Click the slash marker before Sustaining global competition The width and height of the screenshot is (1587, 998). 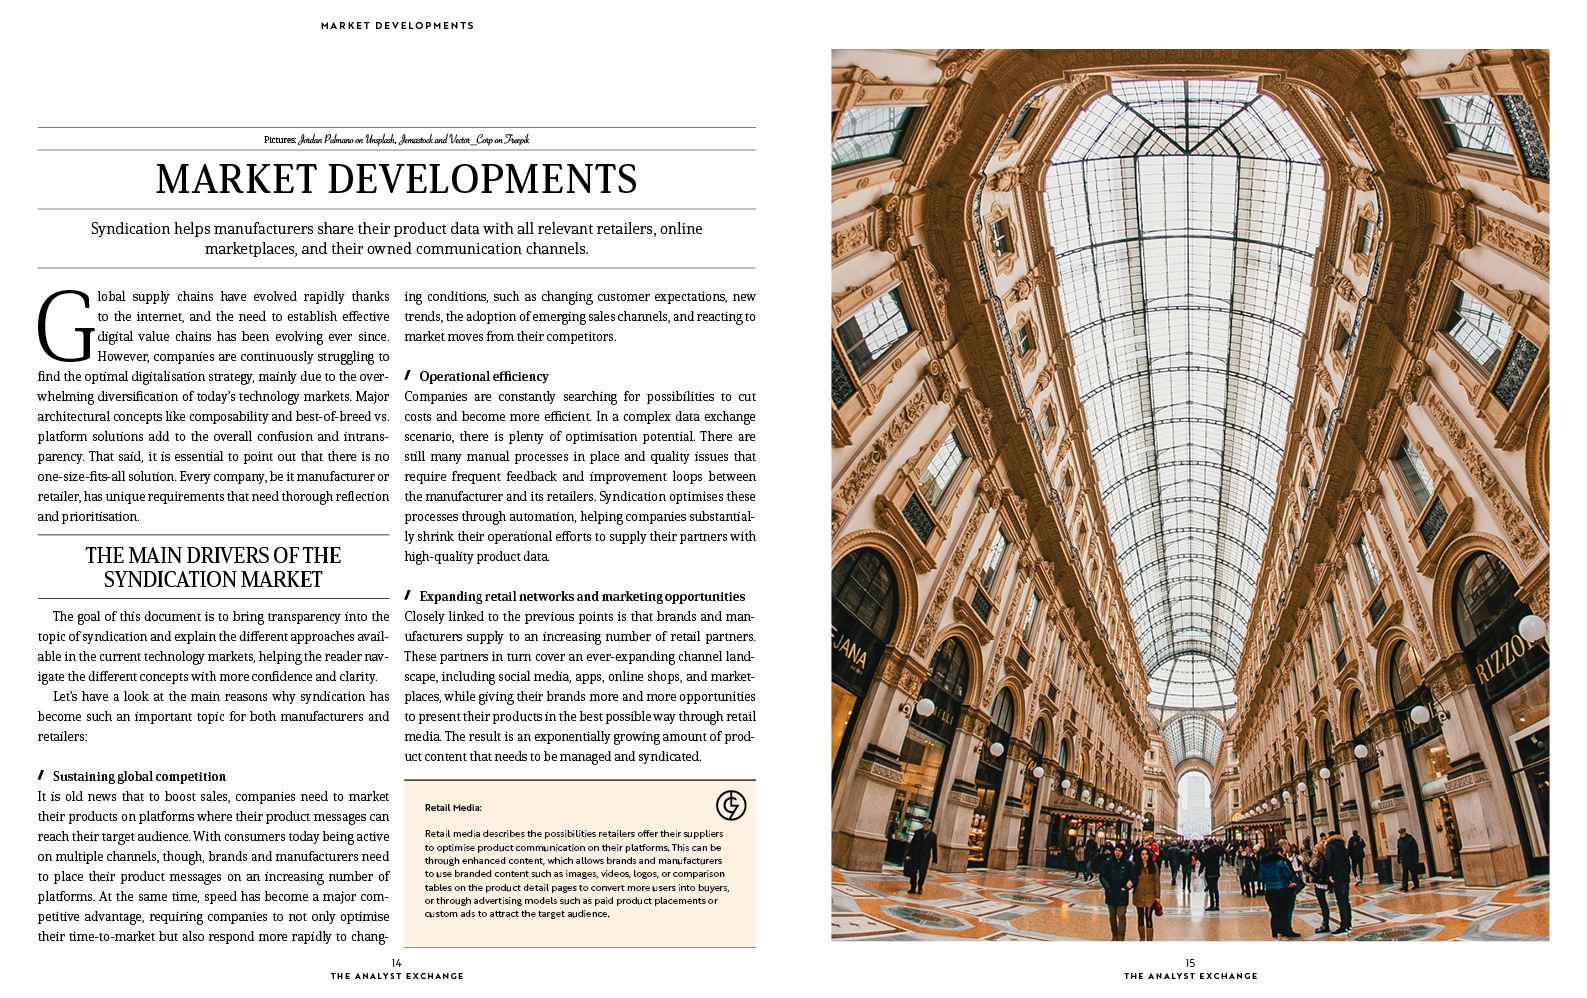[x=41, y=776]
